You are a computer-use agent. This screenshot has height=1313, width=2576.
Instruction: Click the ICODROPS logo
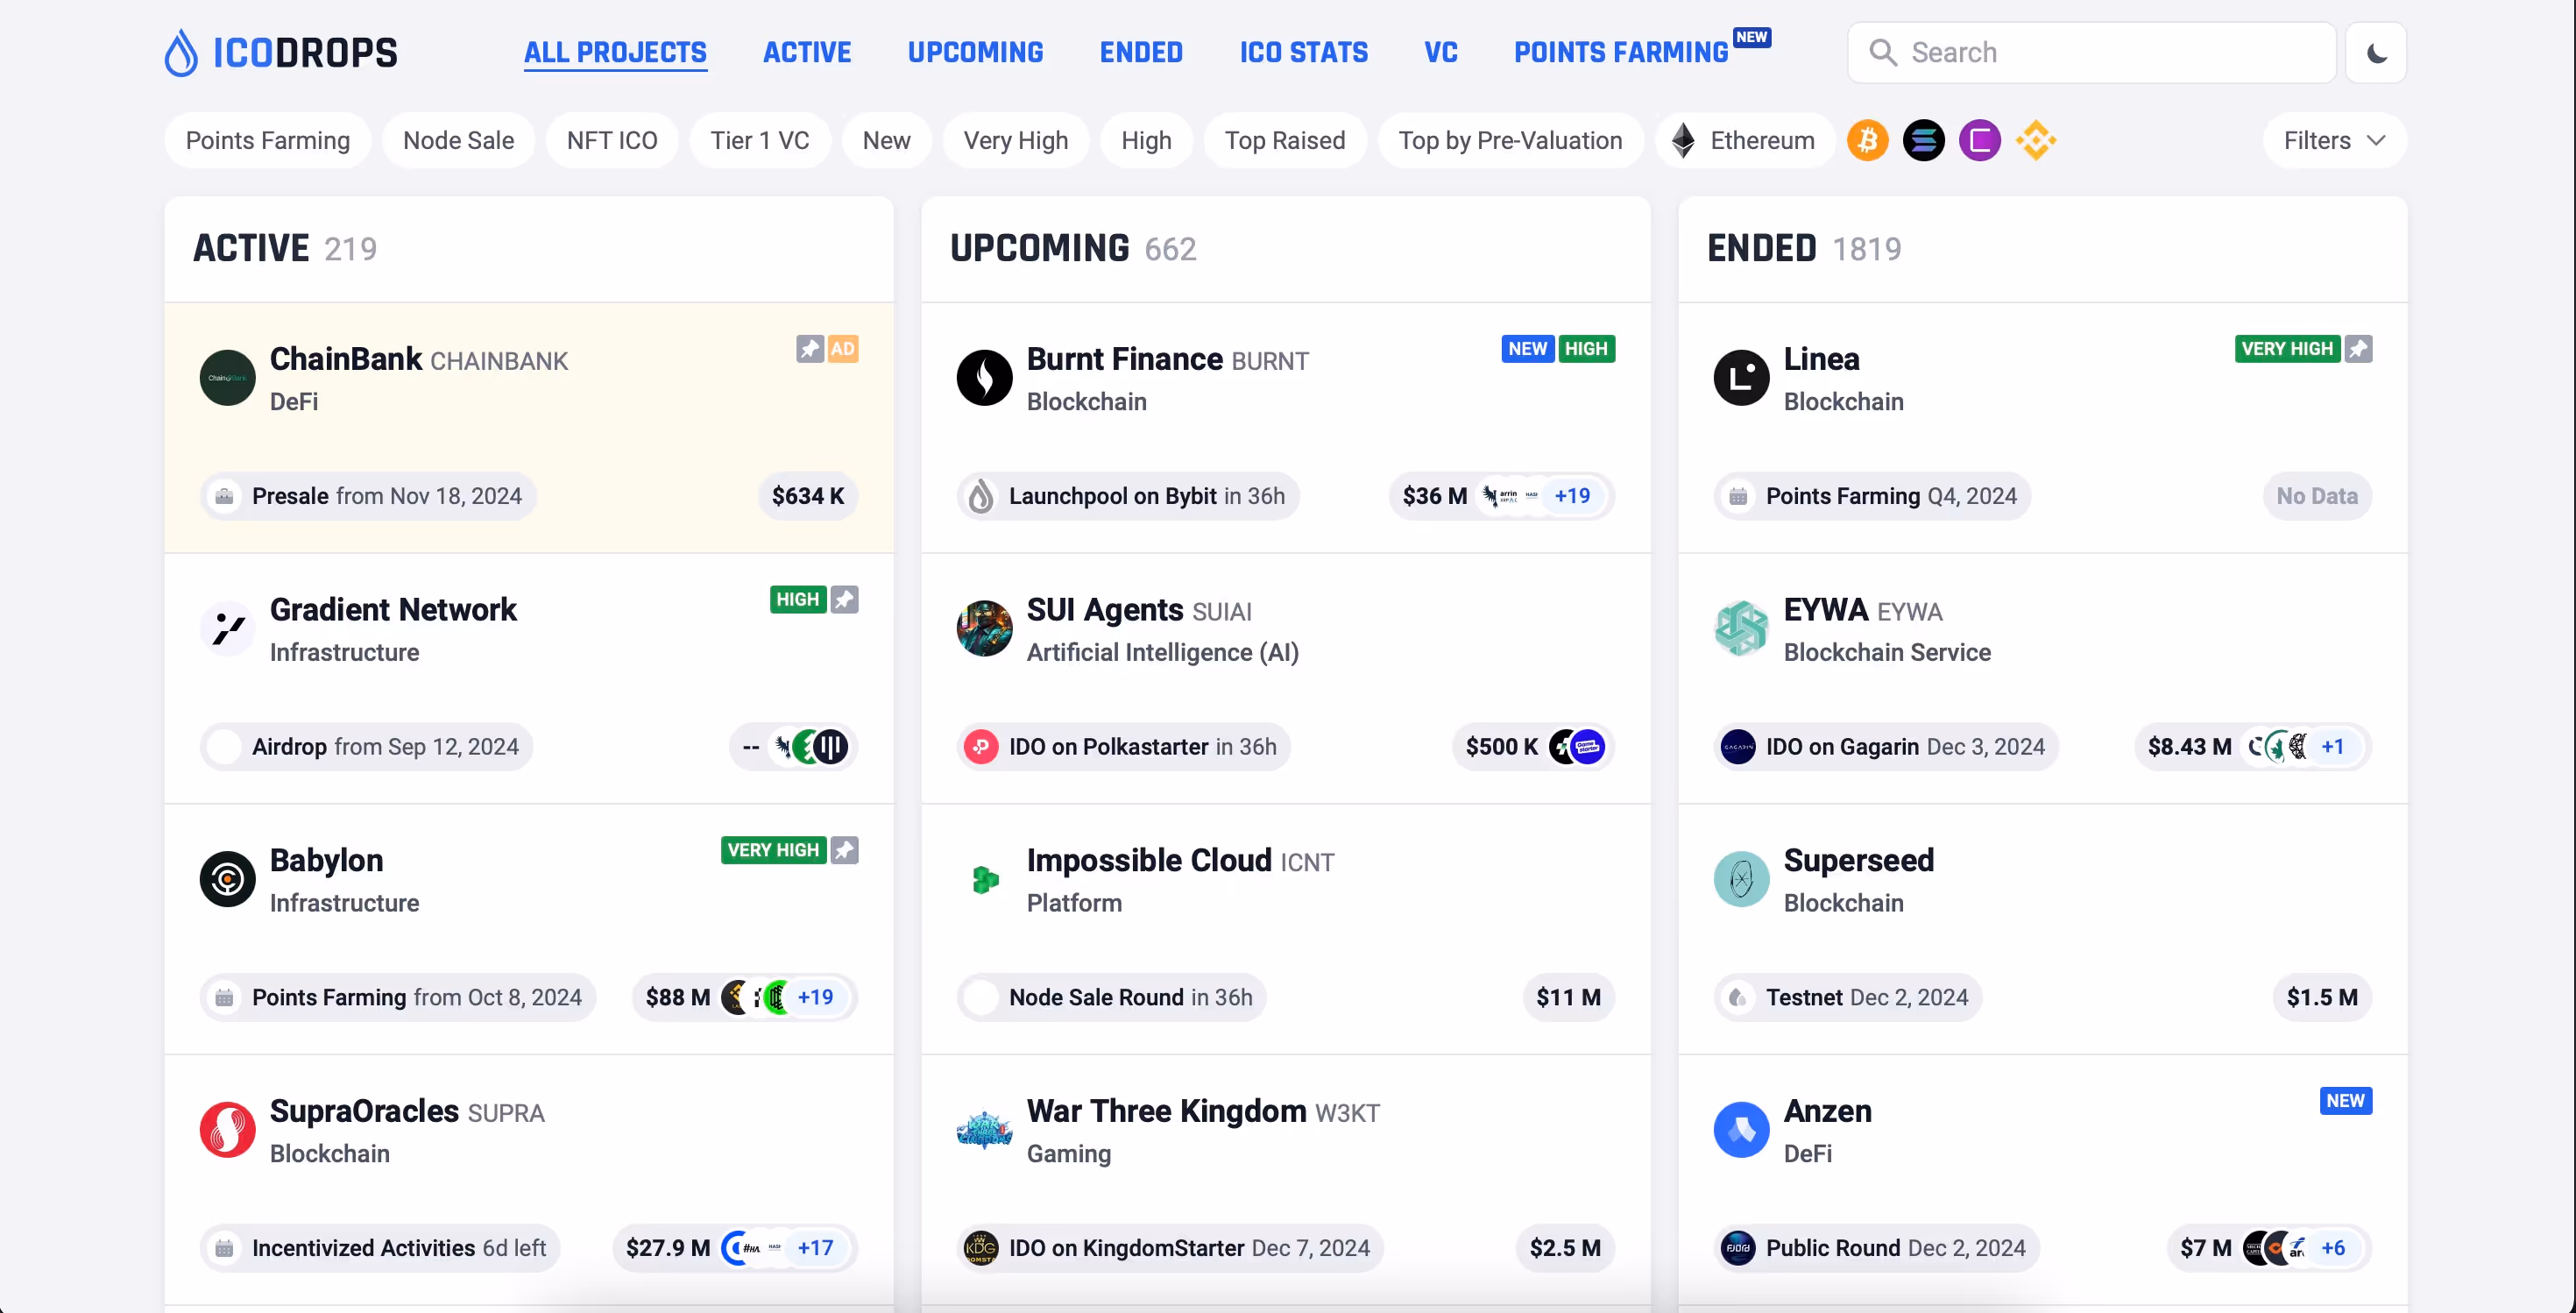click(281, 52)
